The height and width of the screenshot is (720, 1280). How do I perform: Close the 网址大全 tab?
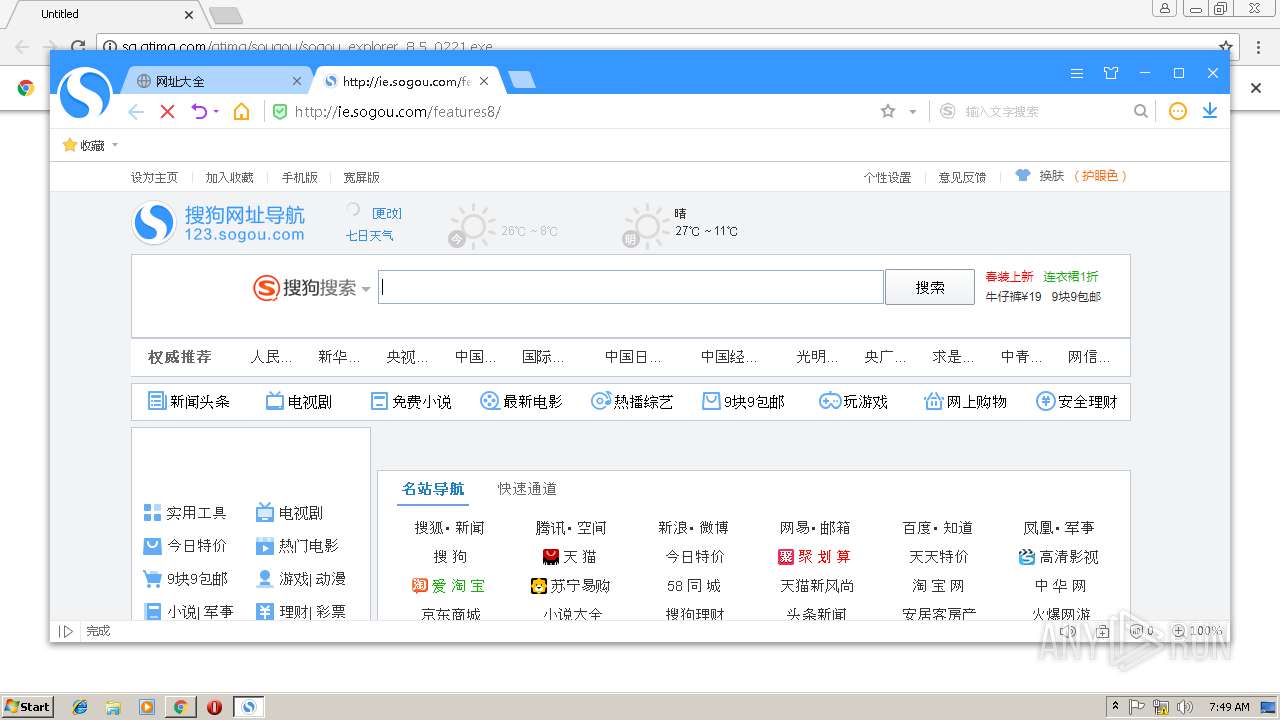pos(297,81)
